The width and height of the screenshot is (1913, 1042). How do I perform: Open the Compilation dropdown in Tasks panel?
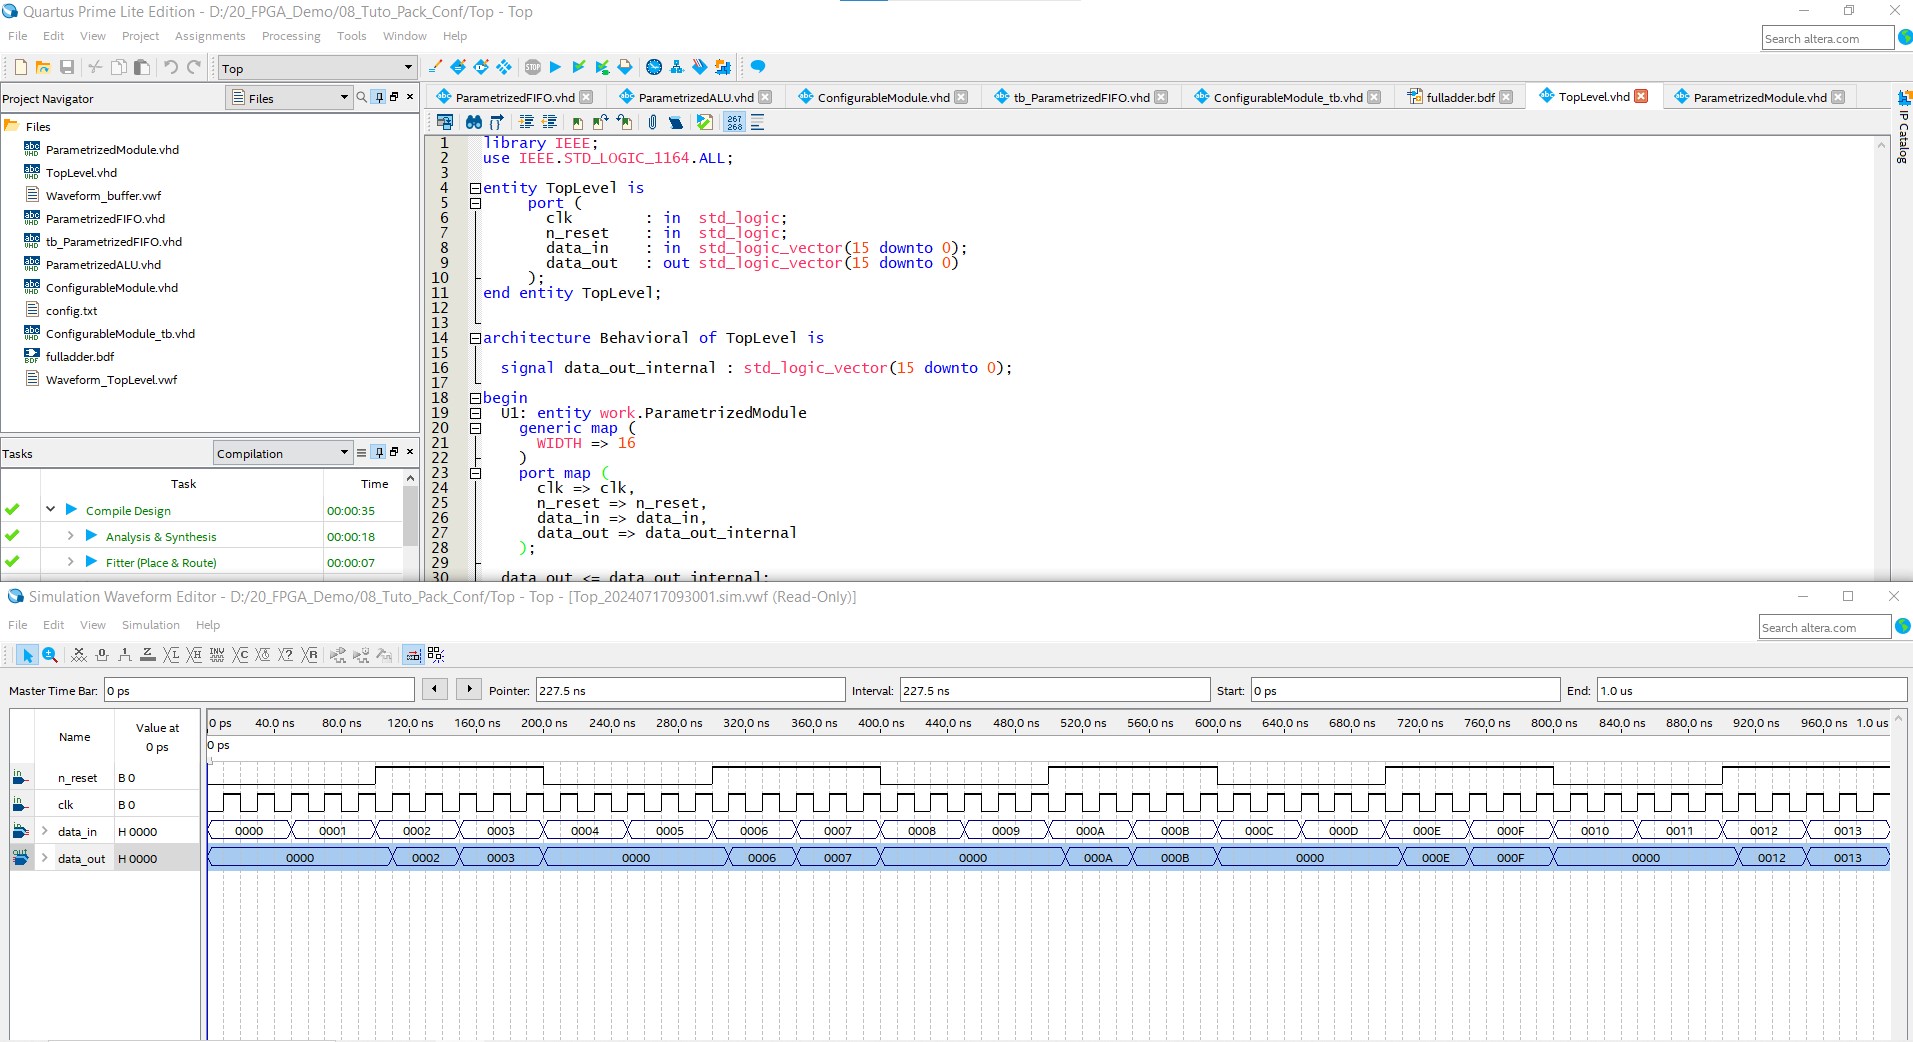point(283,453)
